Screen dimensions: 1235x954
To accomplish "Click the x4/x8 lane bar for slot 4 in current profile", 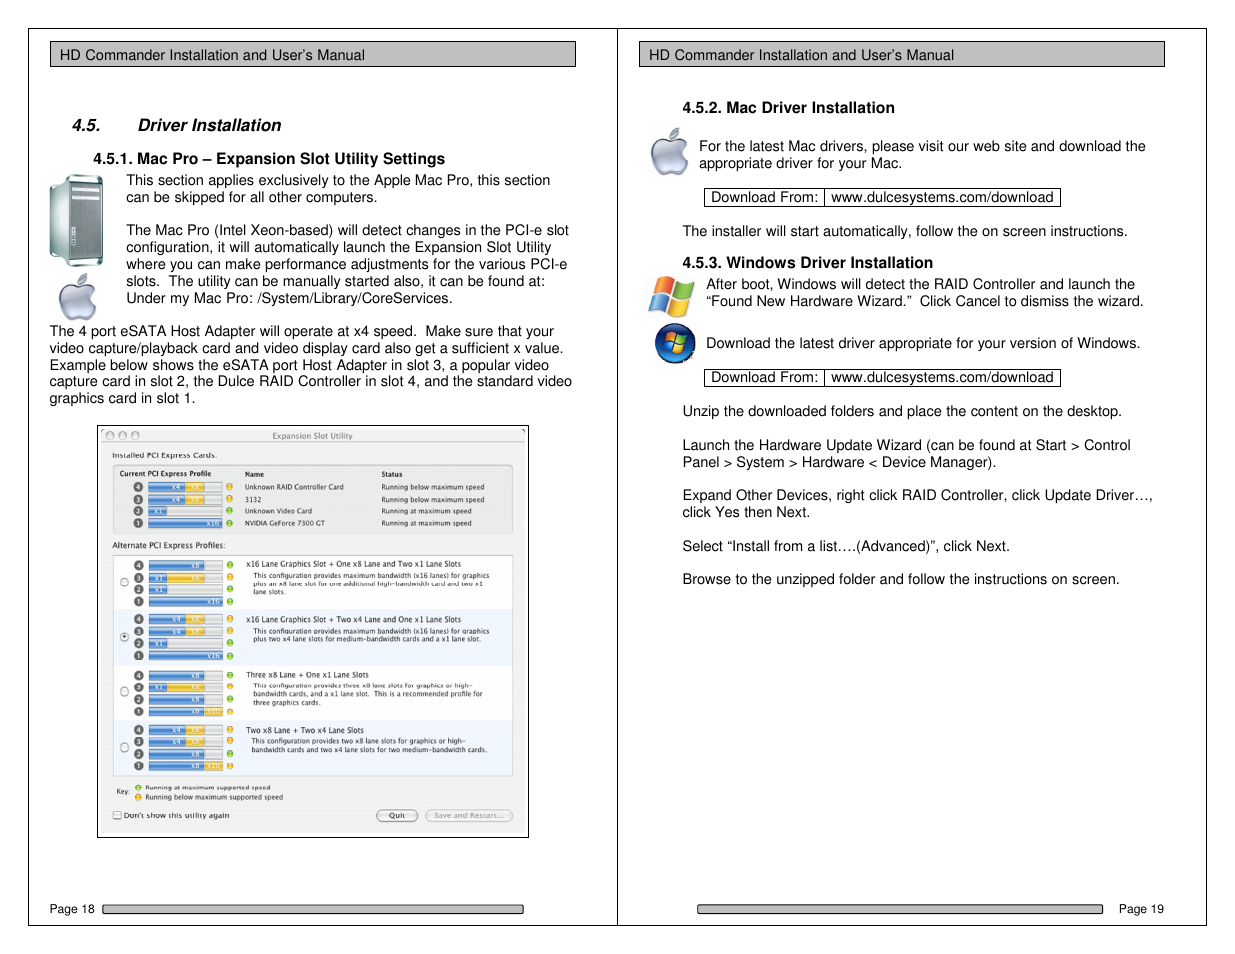I will click(185, 487).
